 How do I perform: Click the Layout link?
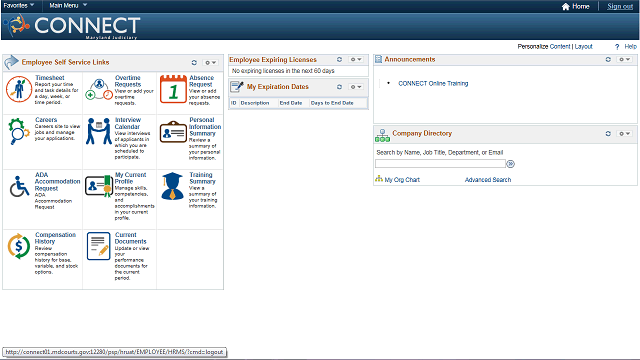point(583,47)
